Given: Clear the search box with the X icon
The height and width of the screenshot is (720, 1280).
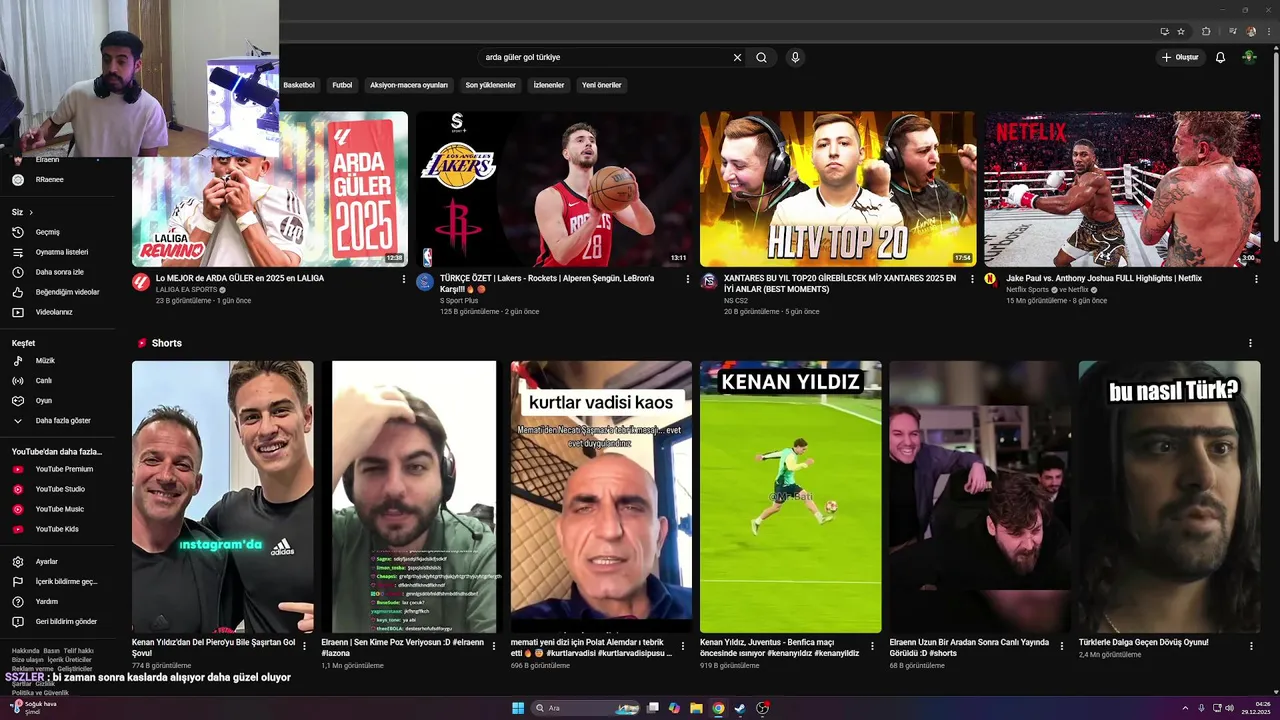Looking at the screenshot, I should pyautogui.click(x=737, y=57).
